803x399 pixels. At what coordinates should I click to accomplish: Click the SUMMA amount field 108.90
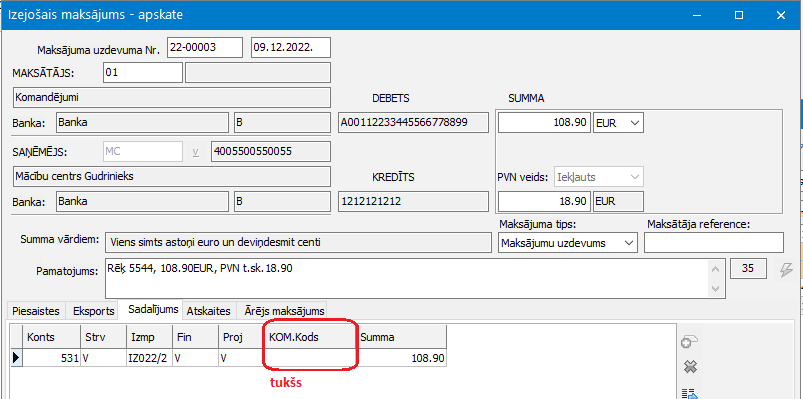[x=544, y=123]
